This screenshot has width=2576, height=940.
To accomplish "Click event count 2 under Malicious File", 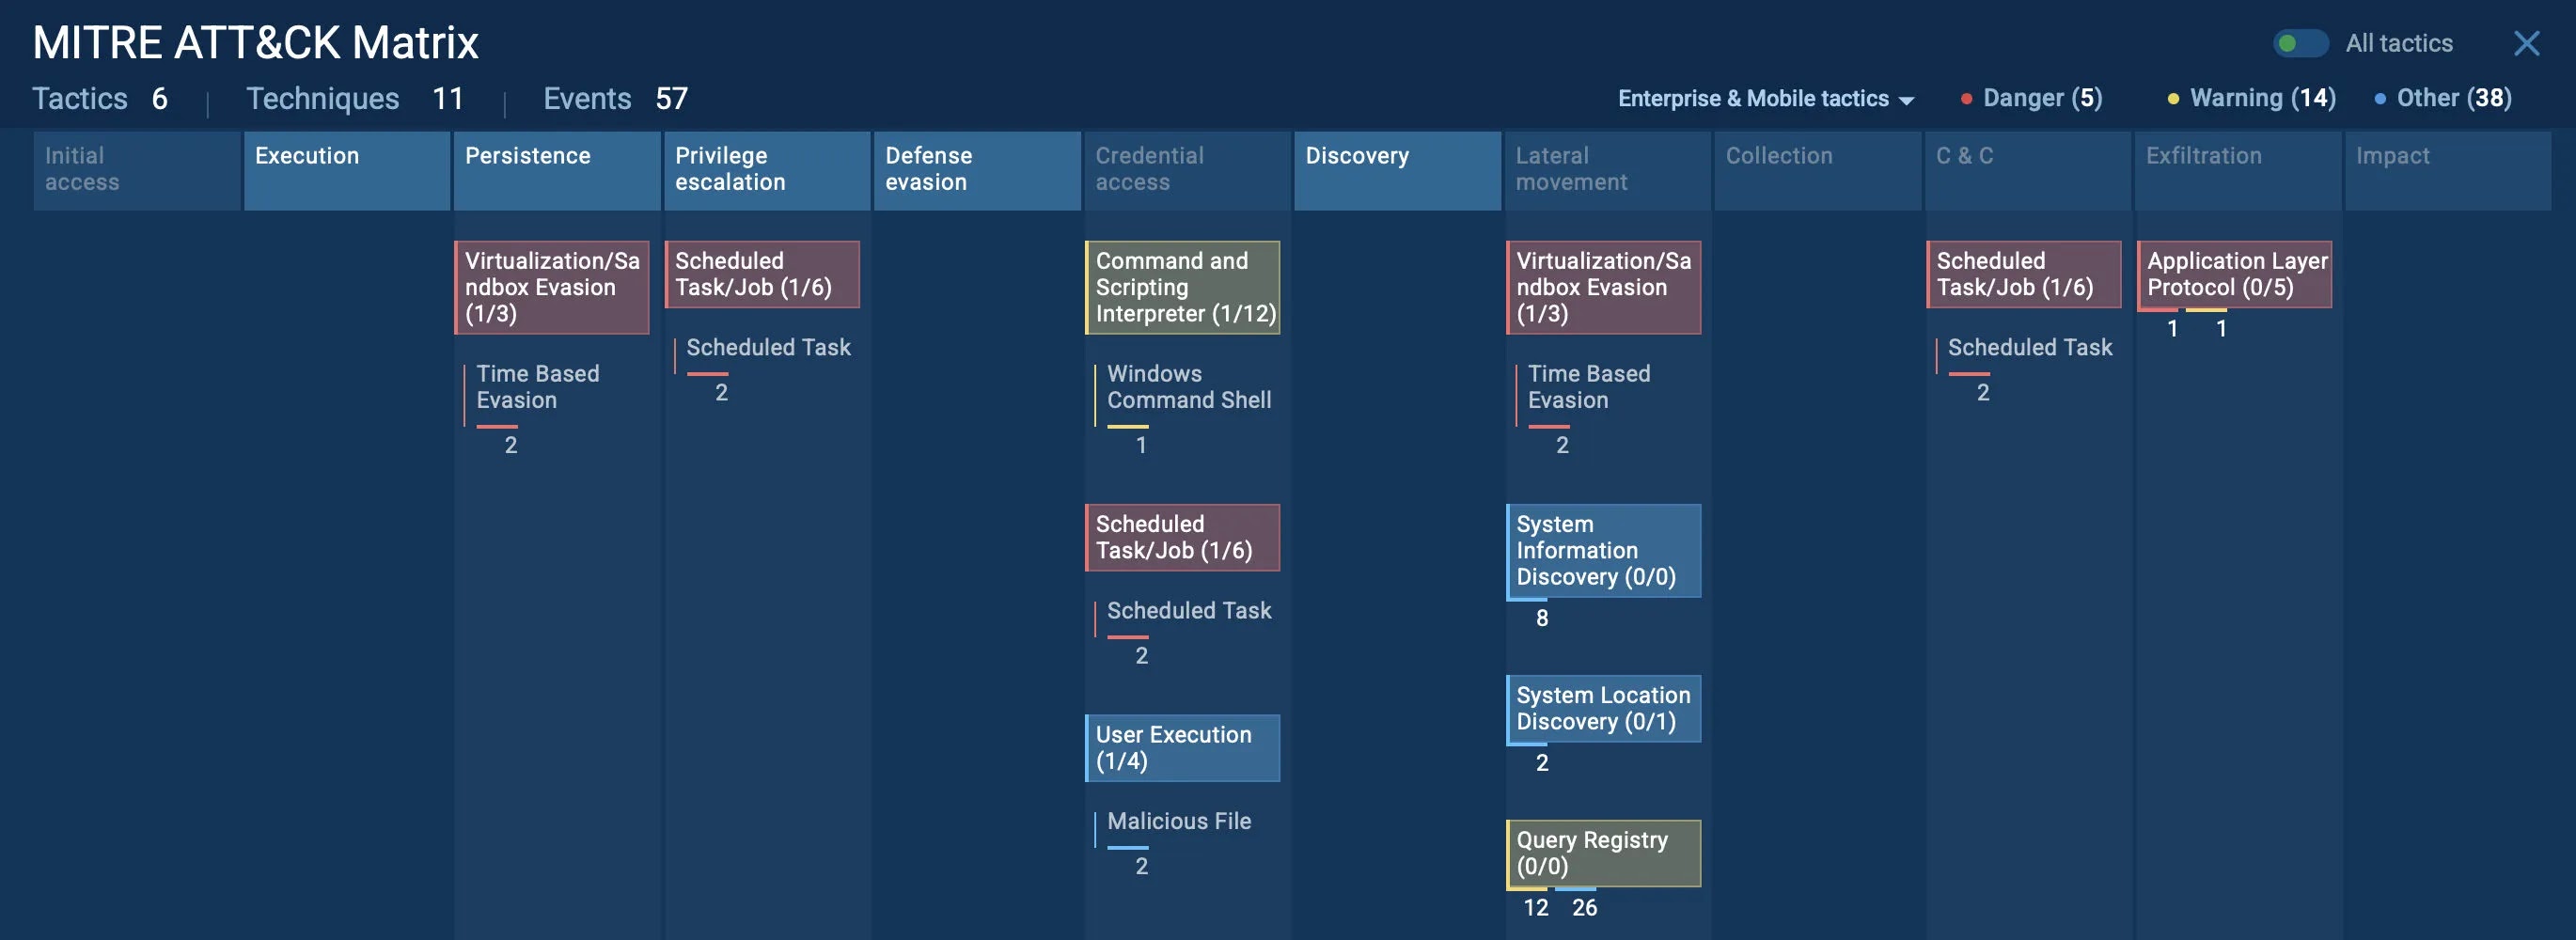I will [x=1141, y=866].
